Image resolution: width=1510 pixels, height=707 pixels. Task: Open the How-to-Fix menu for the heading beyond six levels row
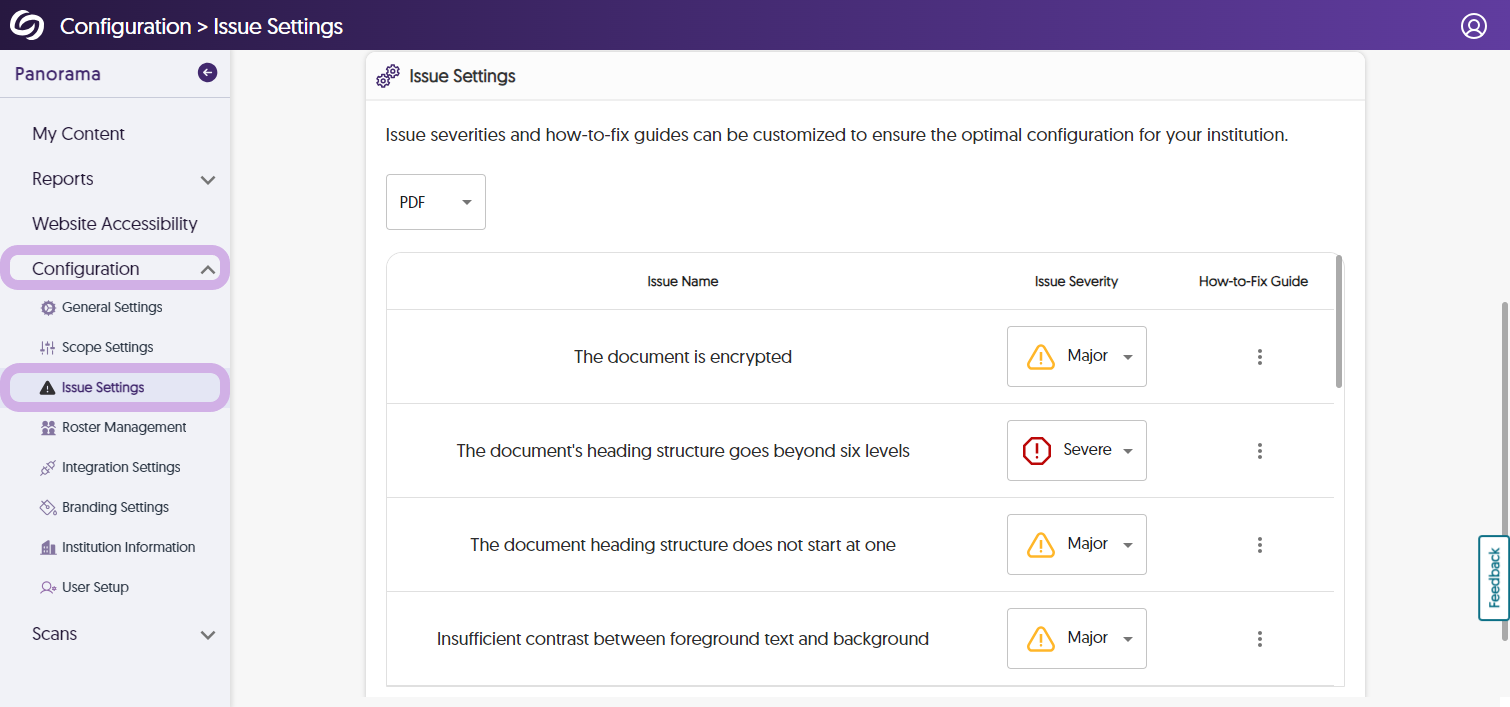[x=1260, y=451]
